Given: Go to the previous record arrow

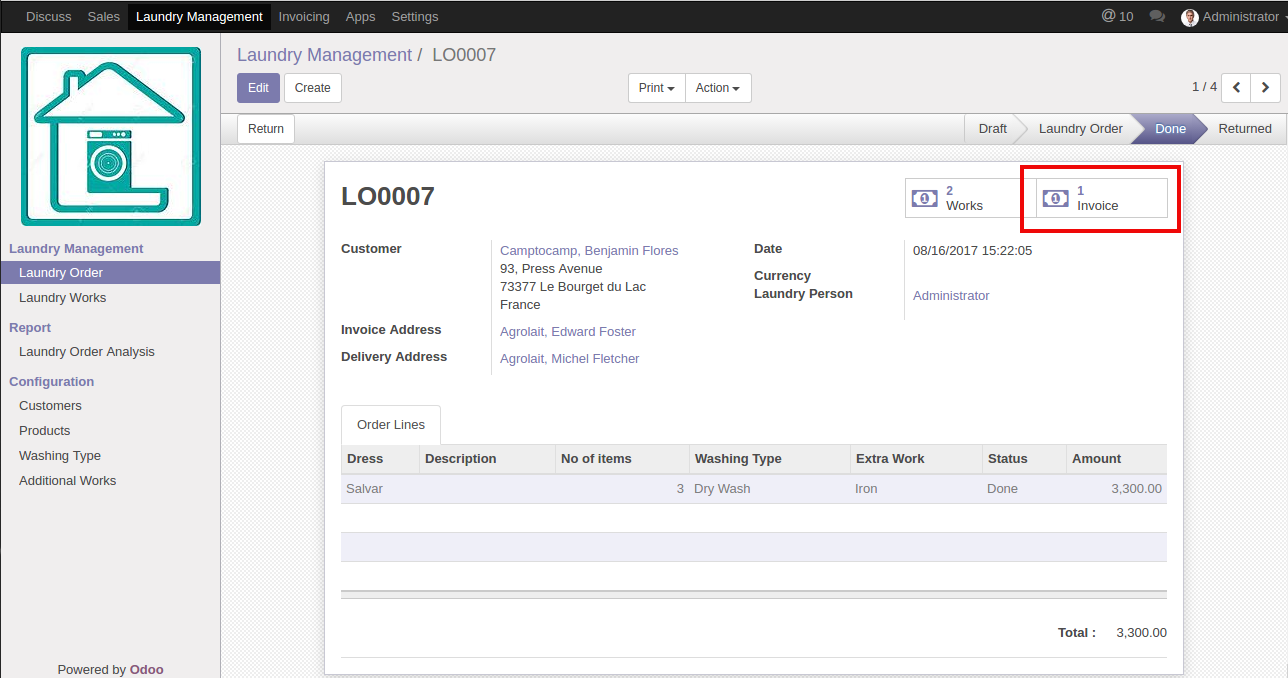Looking at the screenshot, I should [1237, 88].
